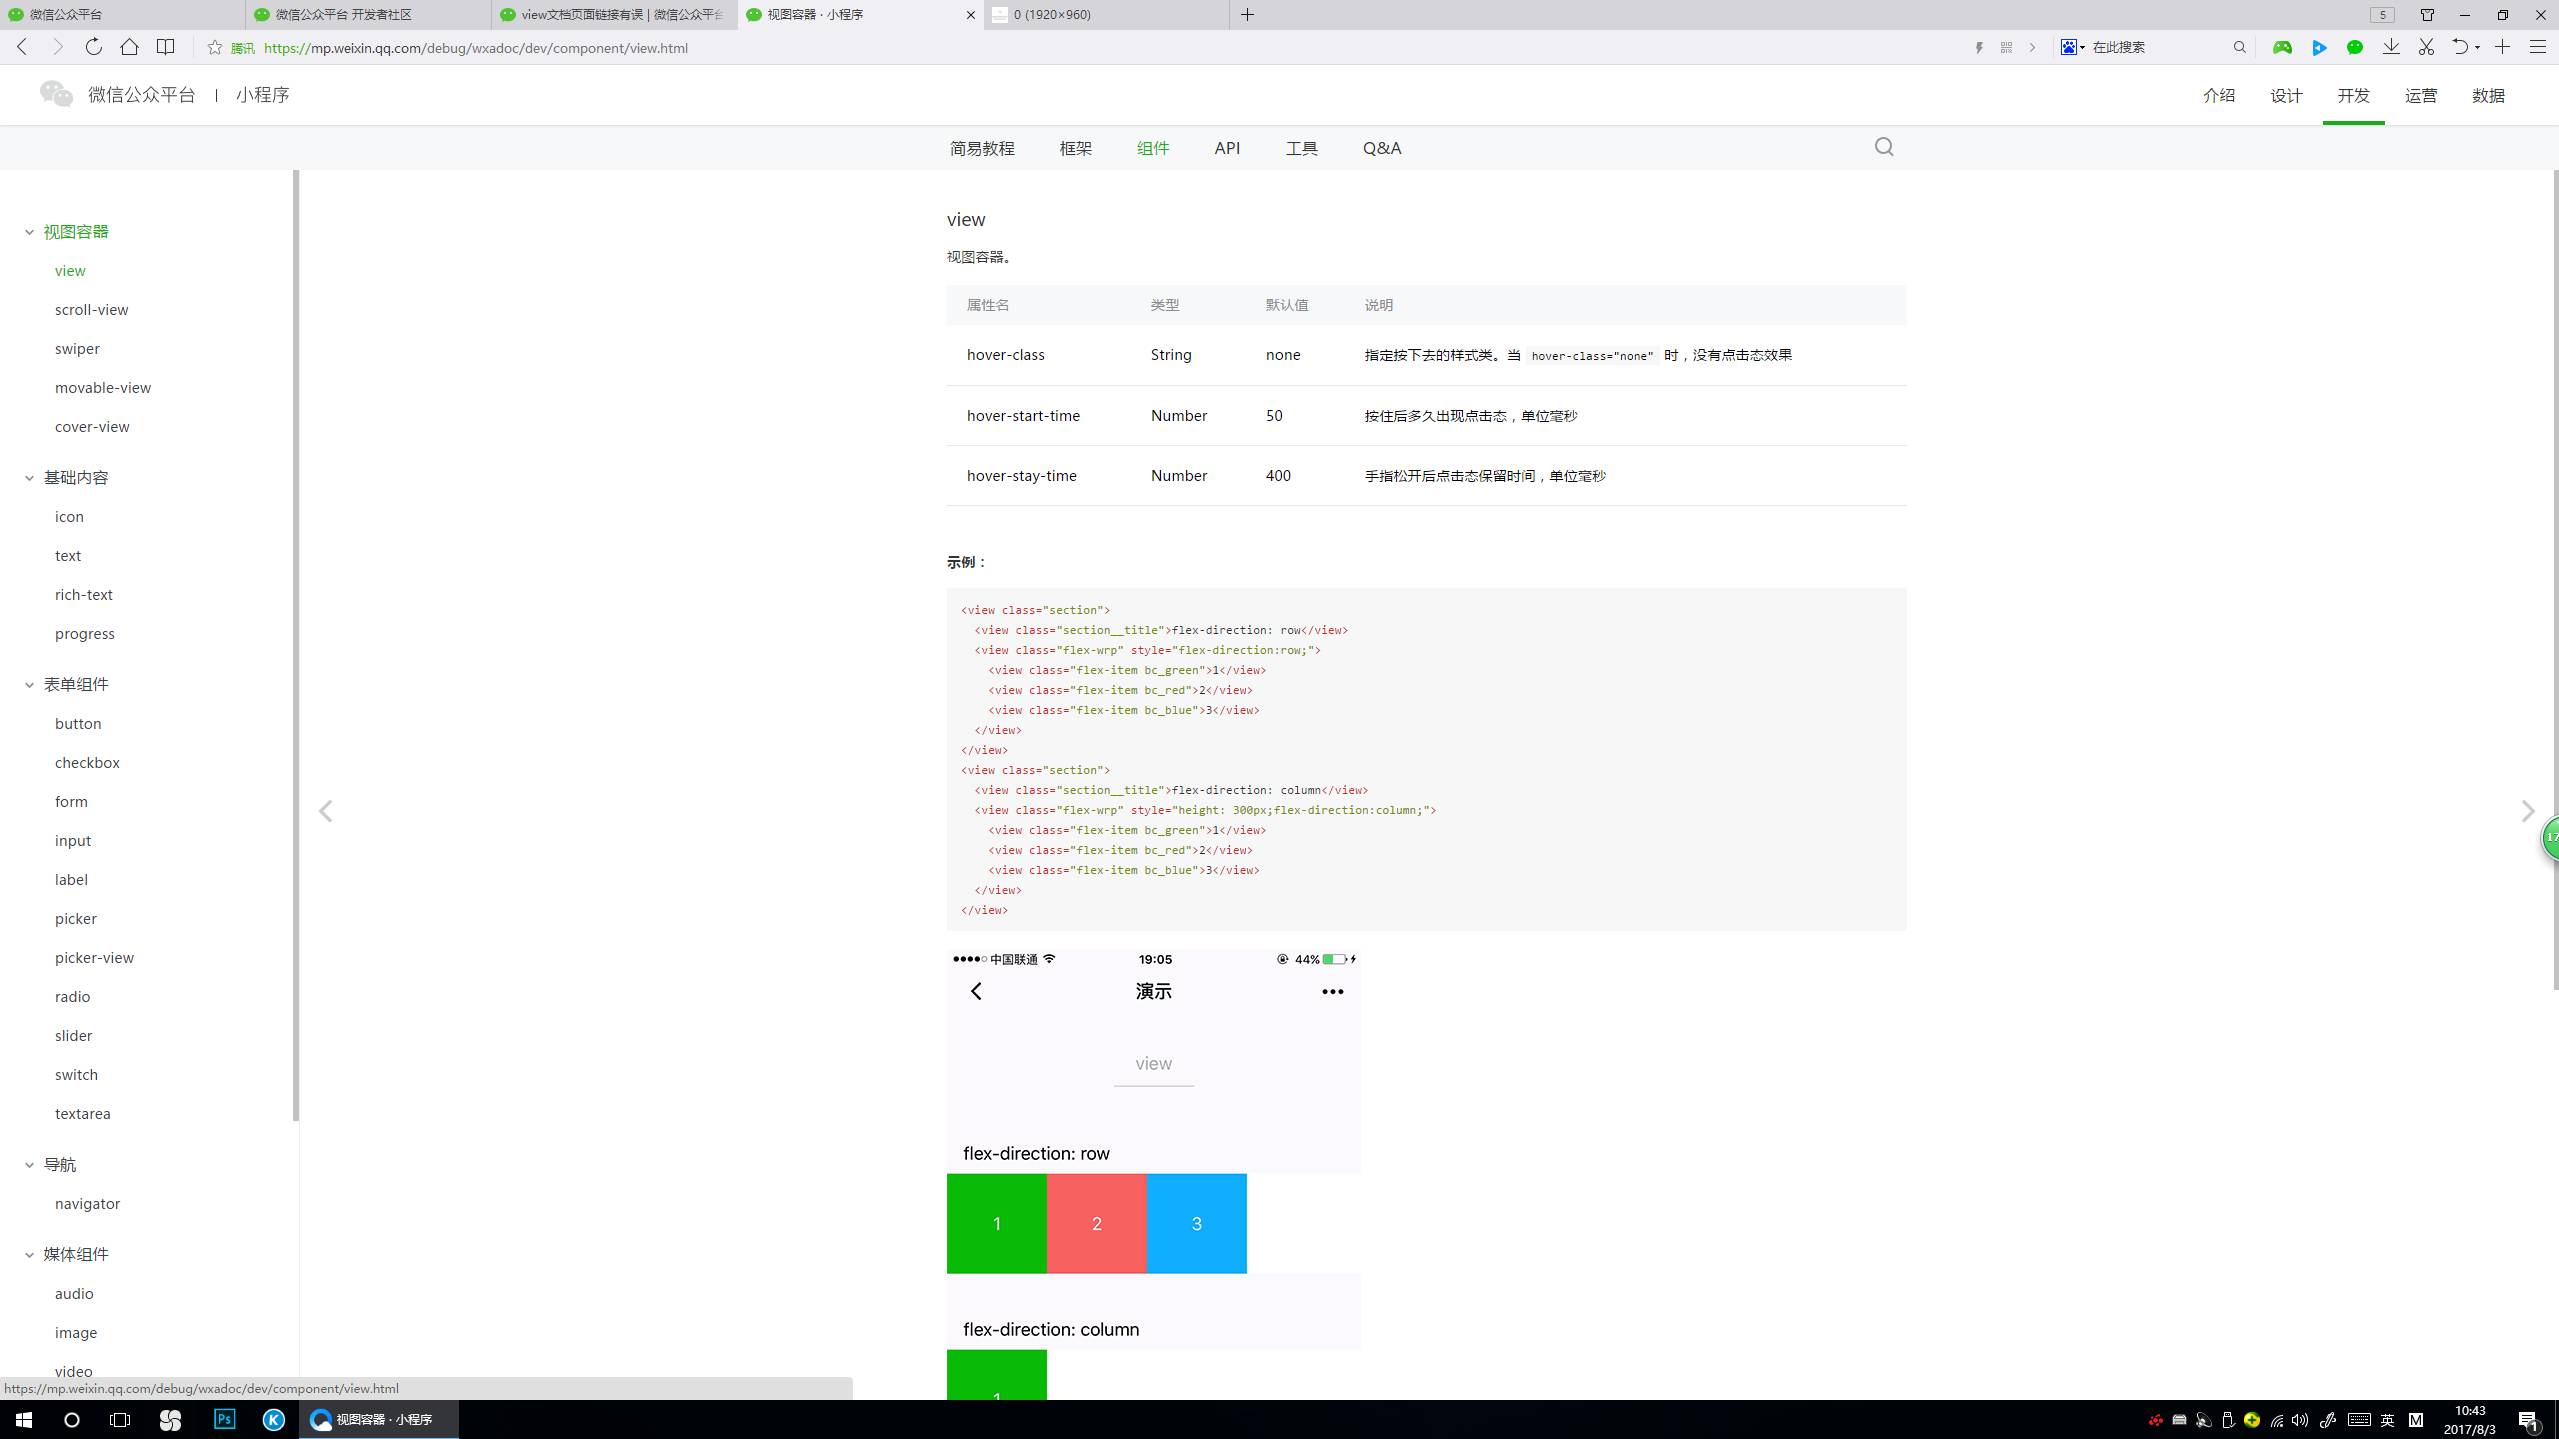2559x1439 pixels.
Task: Open the 设计 top menu item
Action: click(2286, 95)
